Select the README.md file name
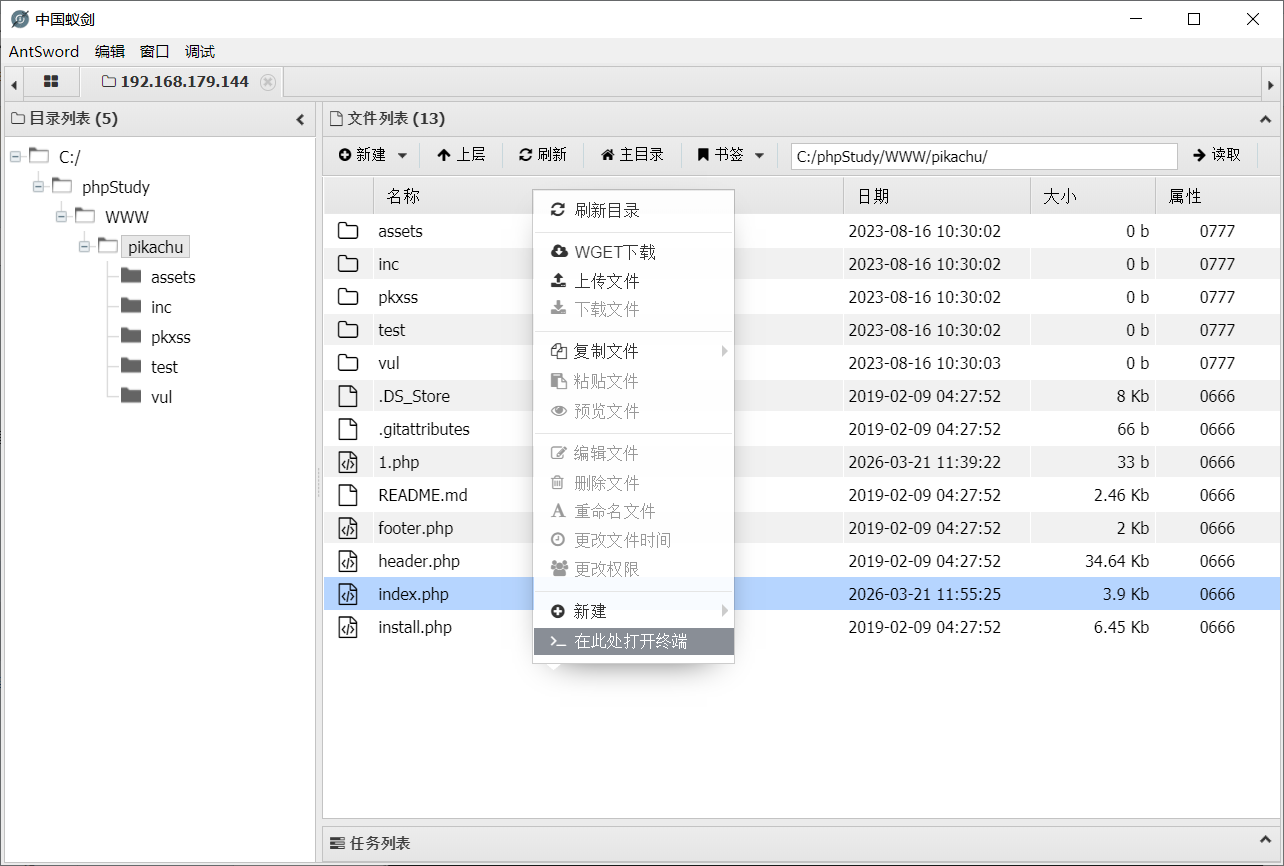 click(x=423, y=495)
